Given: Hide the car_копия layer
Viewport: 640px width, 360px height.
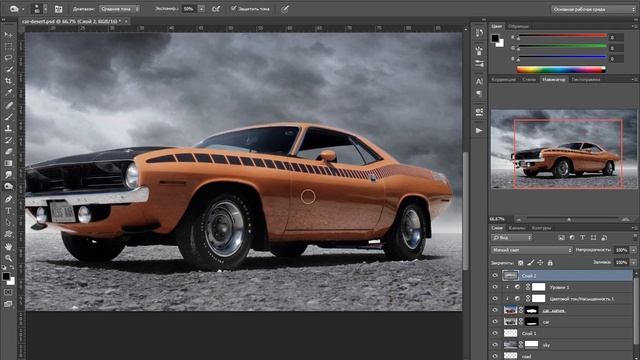Looking at the screenshot, I should coord(495,310).
